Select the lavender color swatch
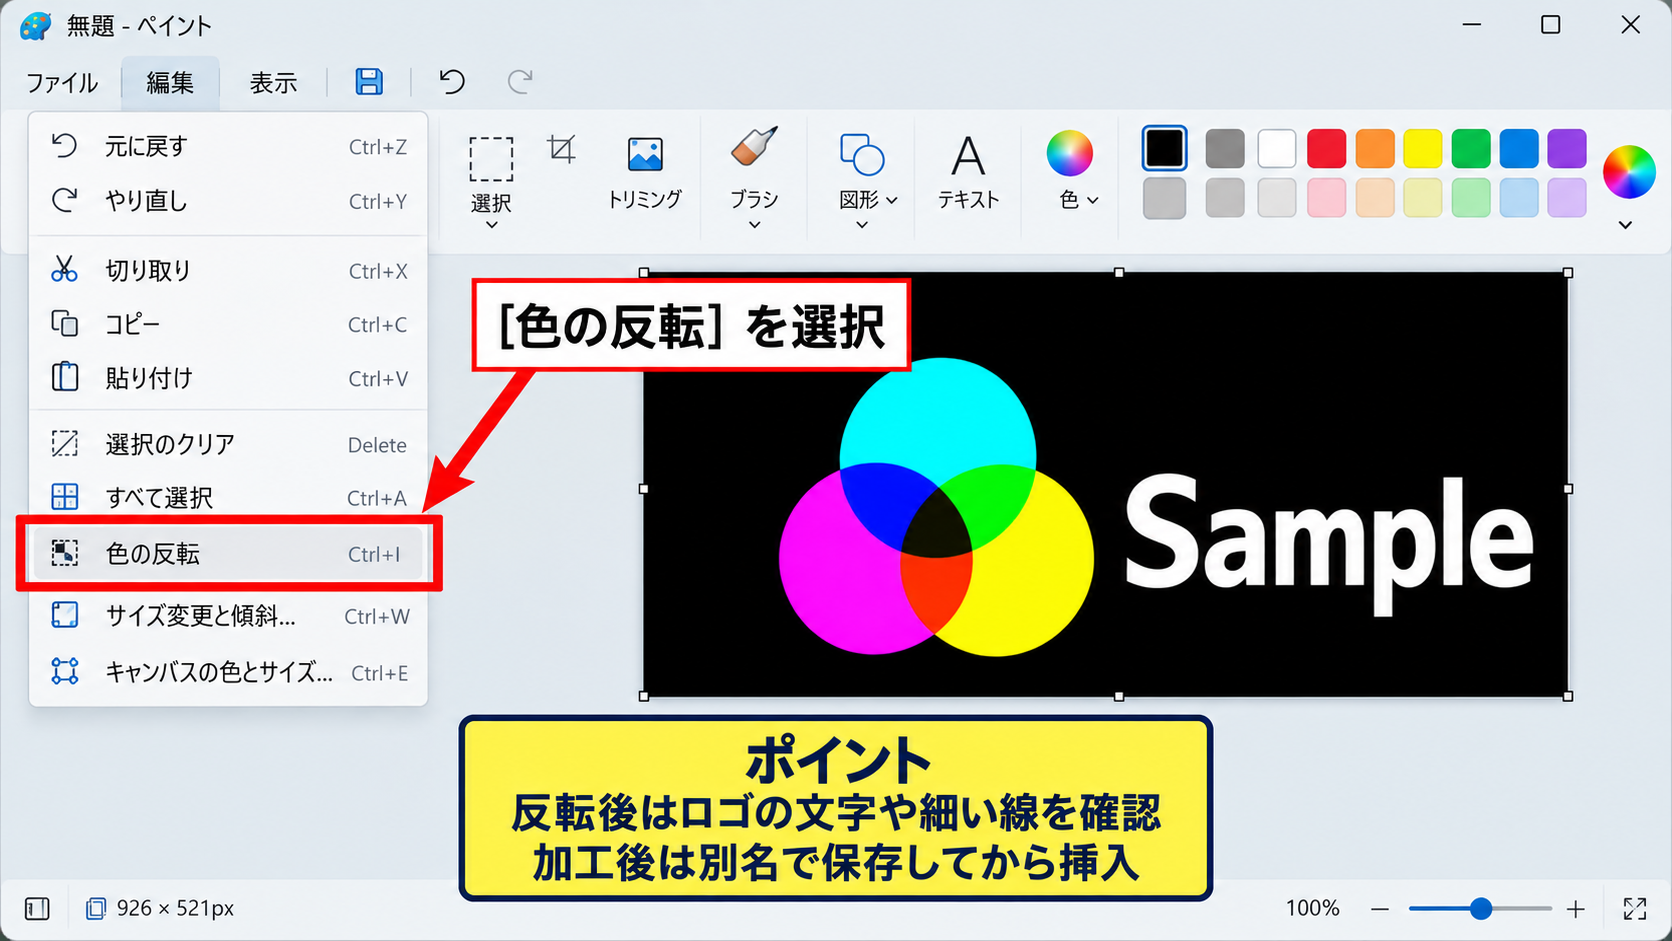 coord(1567,198)
